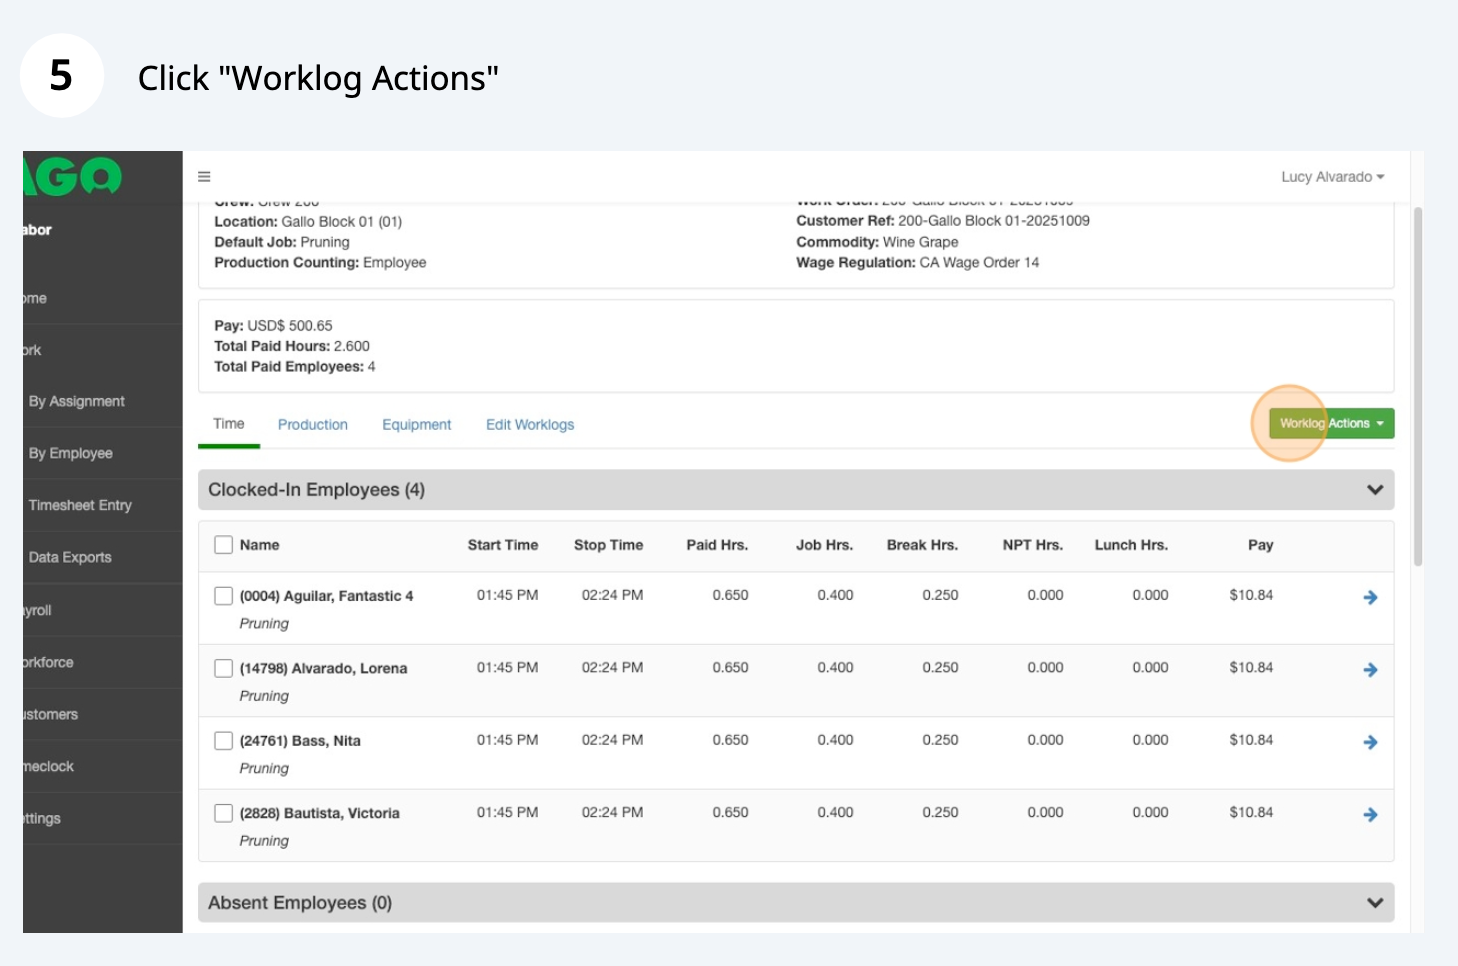Switch to the Equipment tab
This screenshot has width=1458, height=966.
tap(416, 425)
